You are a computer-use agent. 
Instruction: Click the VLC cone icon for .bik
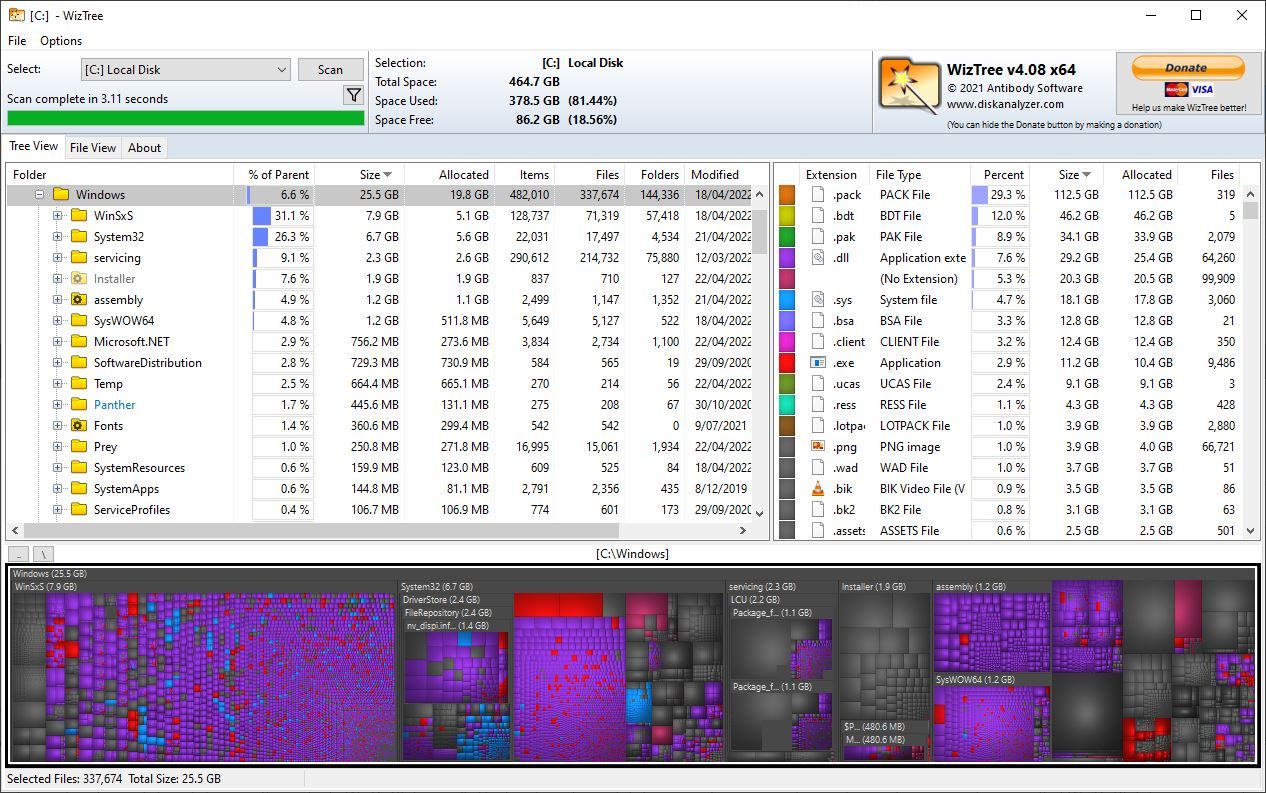[817, 489]
